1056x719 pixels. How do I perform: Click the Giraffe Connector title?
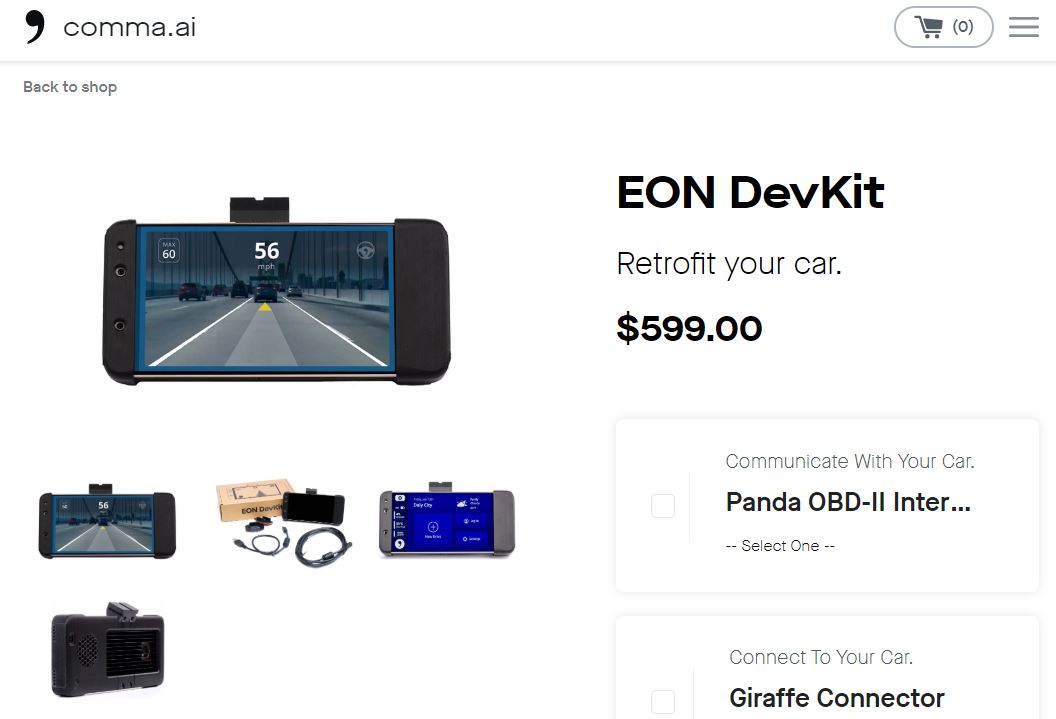(x=836, y=698)
